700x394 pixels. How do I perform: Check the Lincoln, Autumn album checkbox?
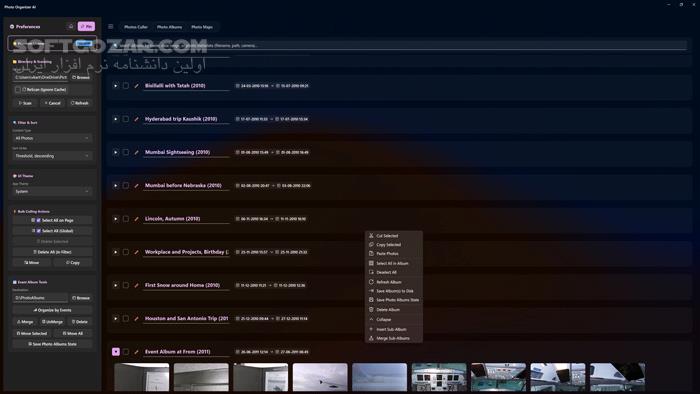pos(126,219)
